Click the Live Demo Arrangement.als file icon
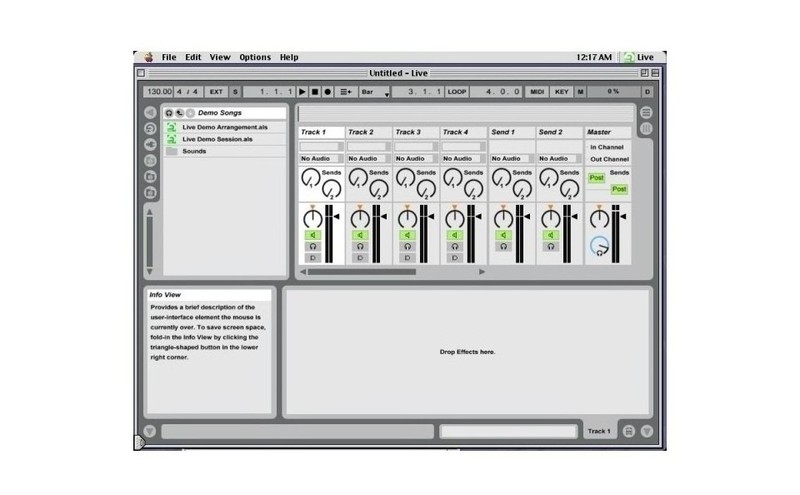Image resolution: width=800 pixels, height=495 pixels. pyautogui.click(x=172, y=127)
